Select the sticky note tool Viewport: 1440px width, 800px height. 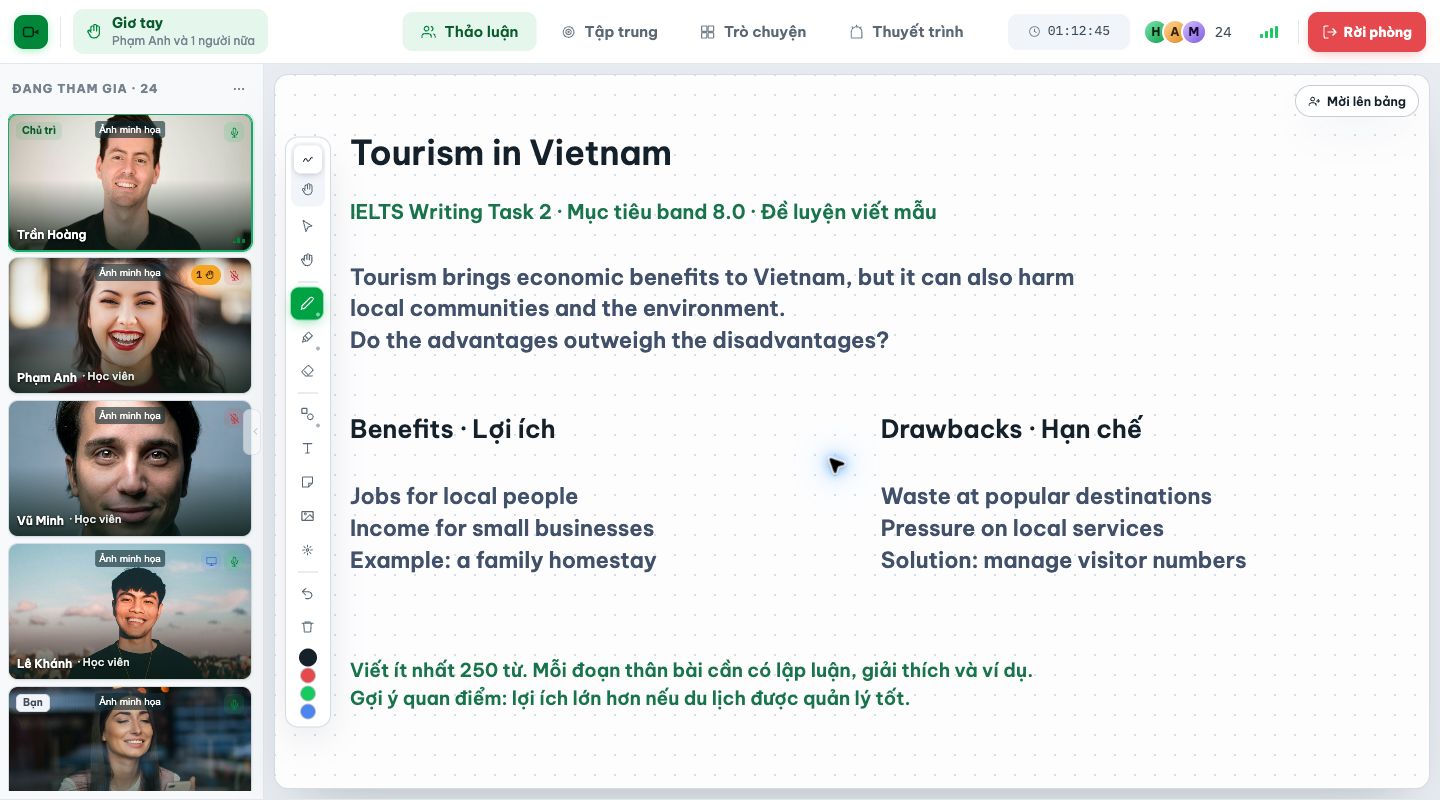307,482
